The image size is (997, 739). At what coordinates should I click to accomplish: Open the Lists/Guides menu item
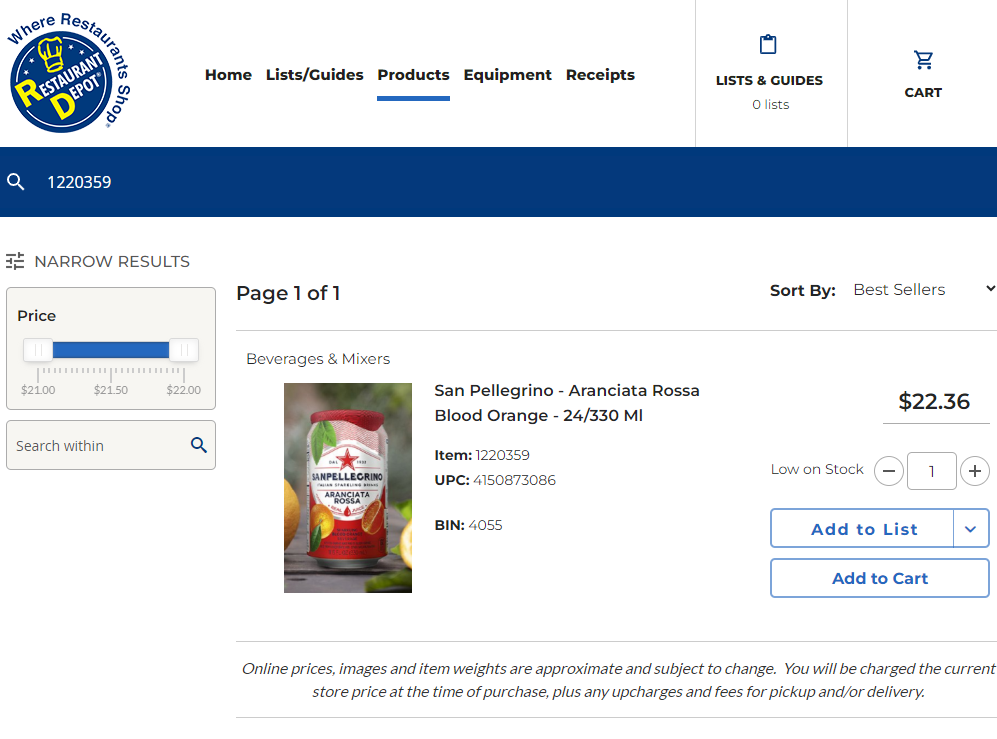(315, 75)
